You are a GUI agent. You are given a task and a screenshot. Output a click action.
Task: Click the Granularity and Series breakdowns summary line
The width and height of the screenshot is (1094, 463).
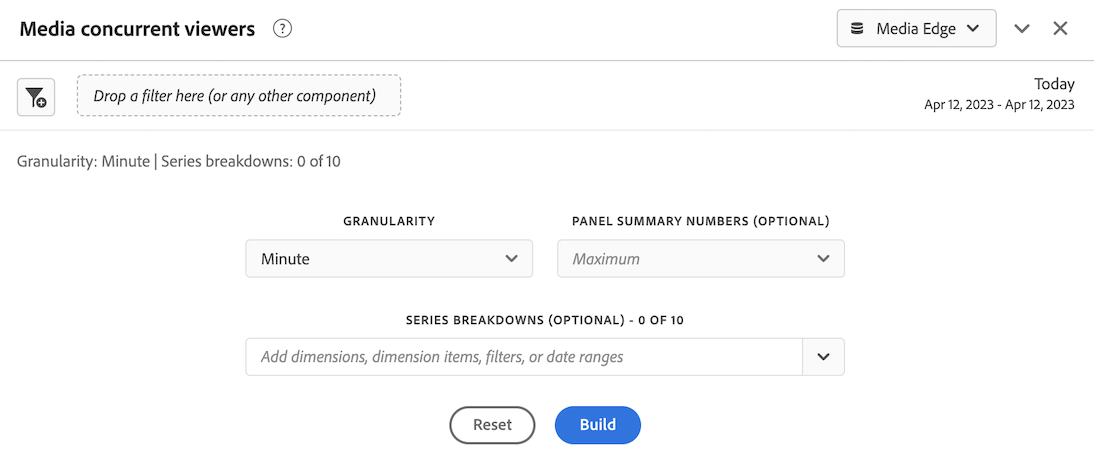179,161
